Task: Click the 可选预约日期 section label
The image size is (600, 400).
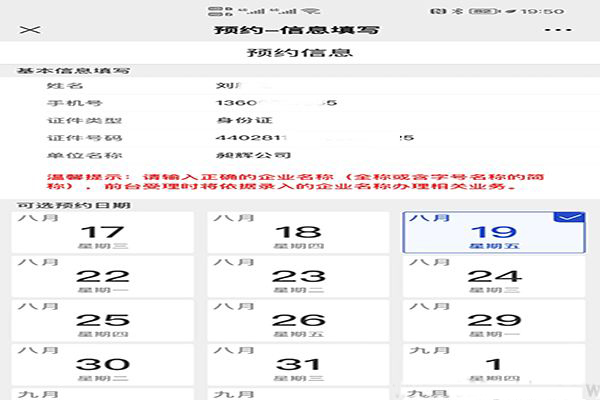Action: [x=74, y=206]
